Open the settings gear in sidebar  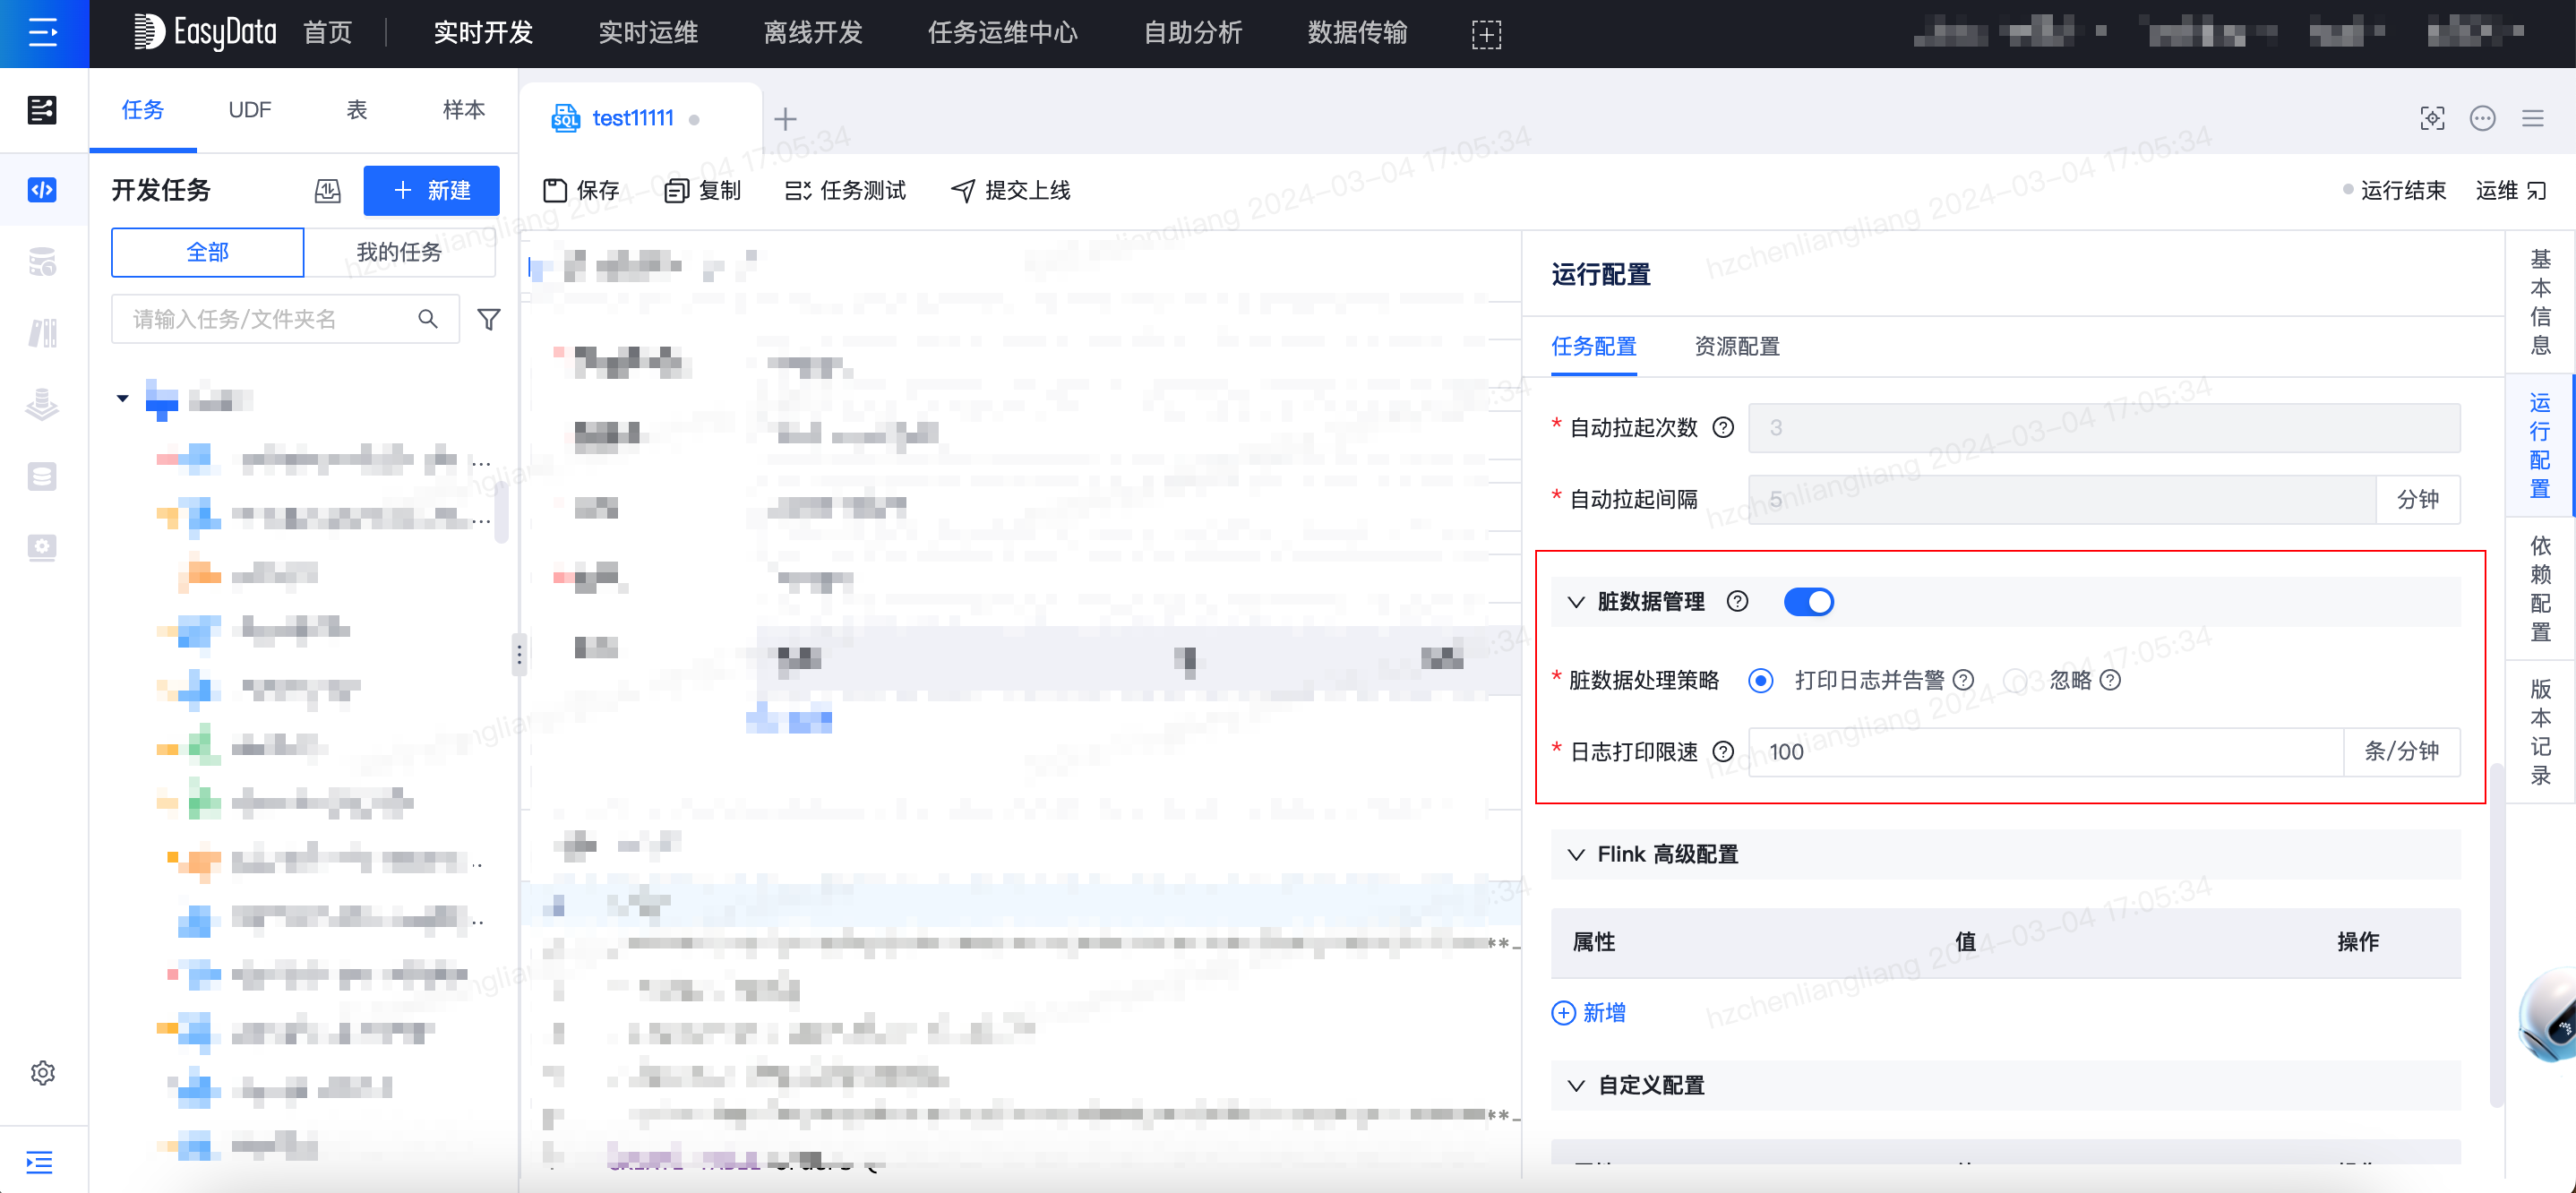click(x=42, y=1073)
